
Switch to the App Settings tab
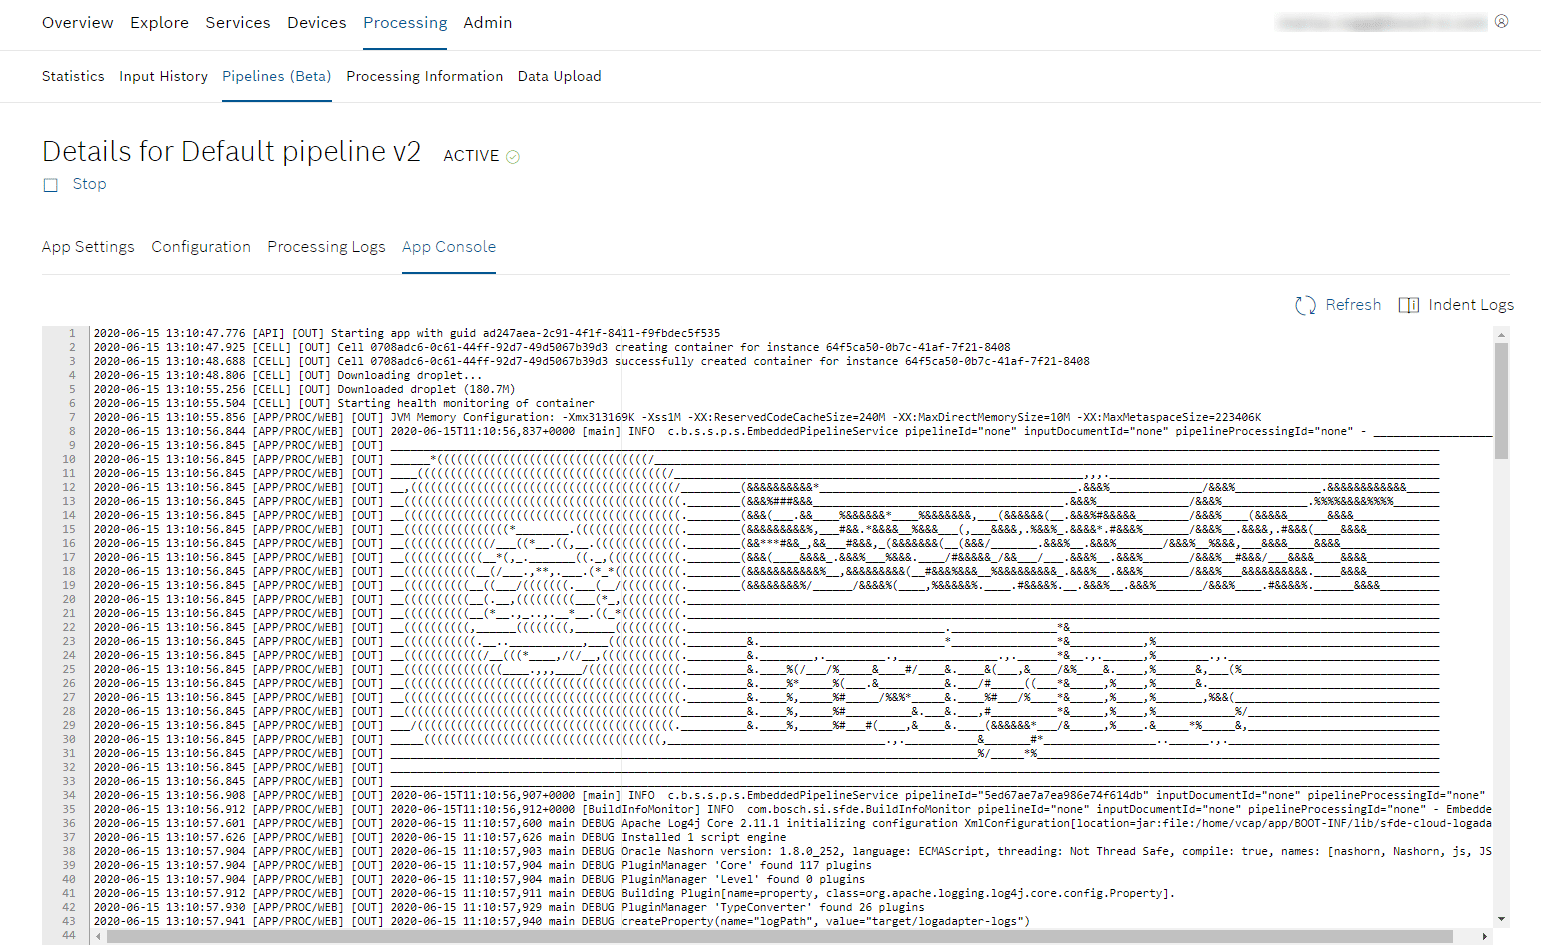pos(88,247)
